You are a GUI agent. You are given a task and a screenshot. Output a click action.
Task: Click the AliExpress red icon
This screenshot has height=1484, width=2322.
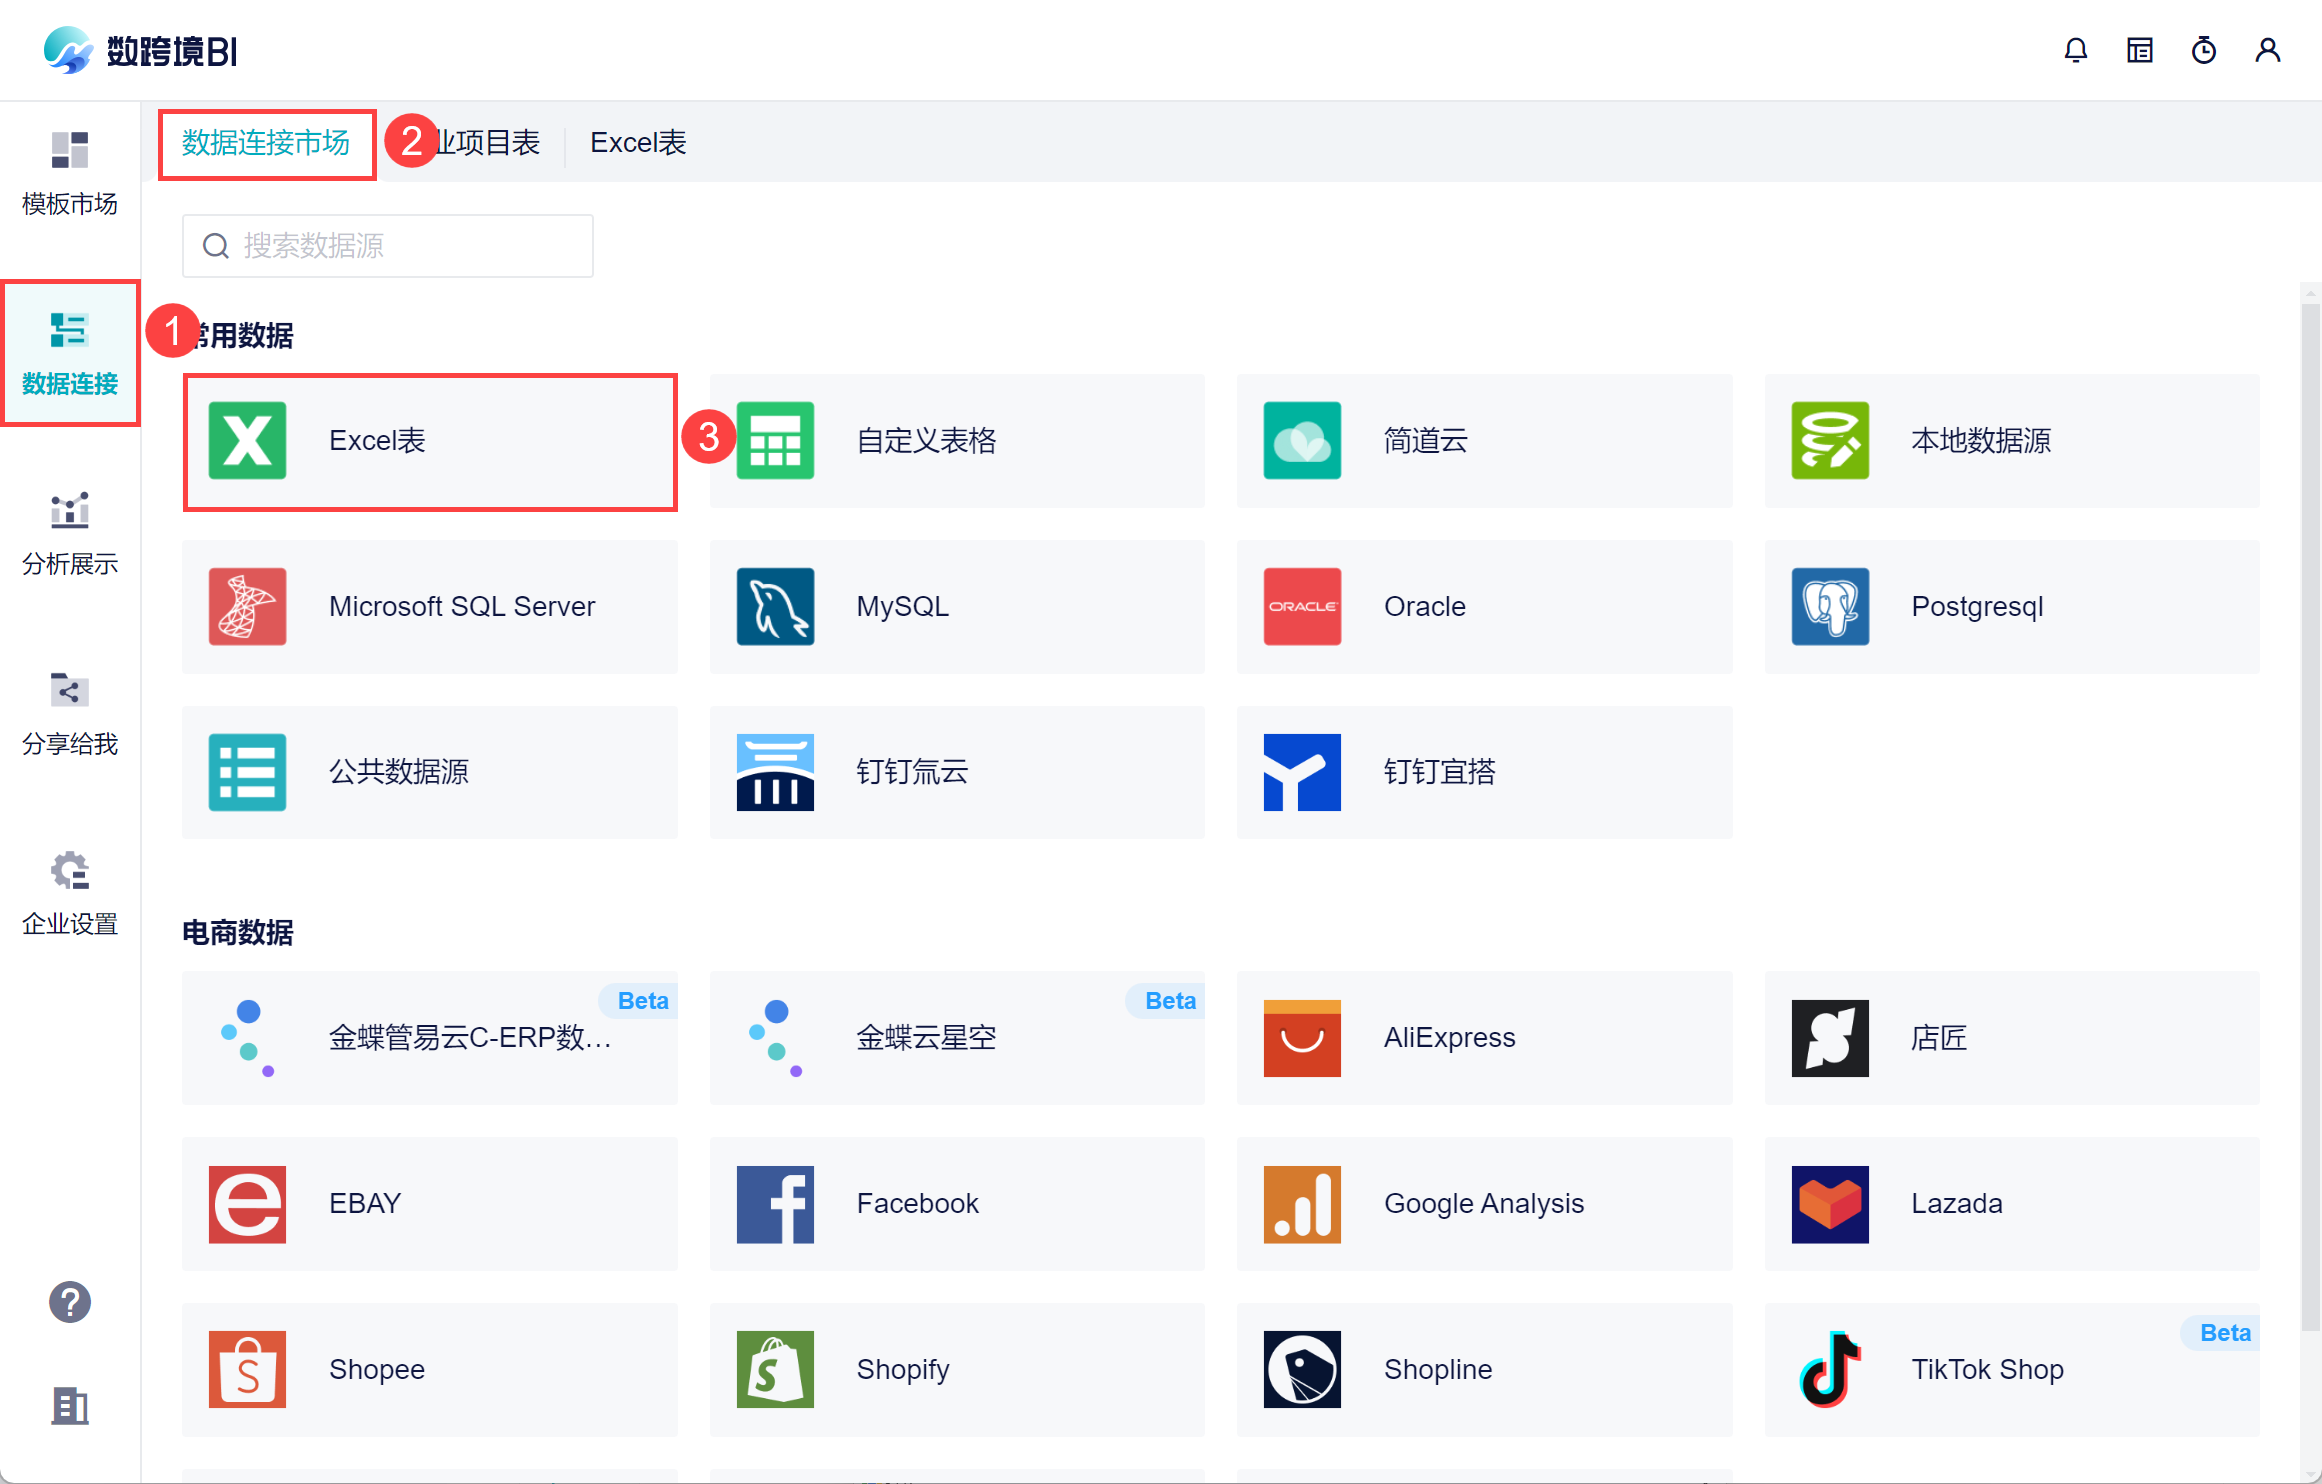1302,1038
